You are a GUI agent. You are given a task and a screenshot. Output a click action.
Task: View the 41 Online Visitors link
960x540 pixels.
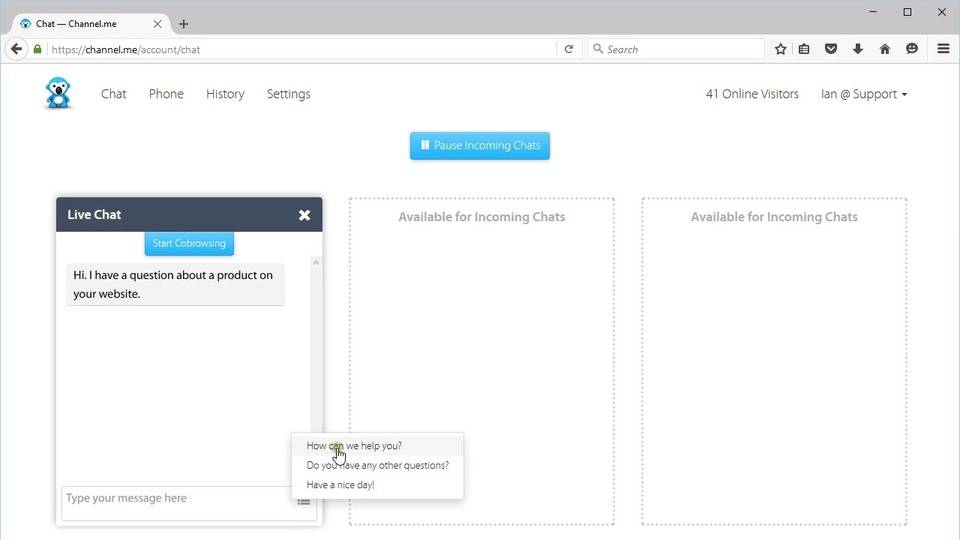click(x=752, y=94)
